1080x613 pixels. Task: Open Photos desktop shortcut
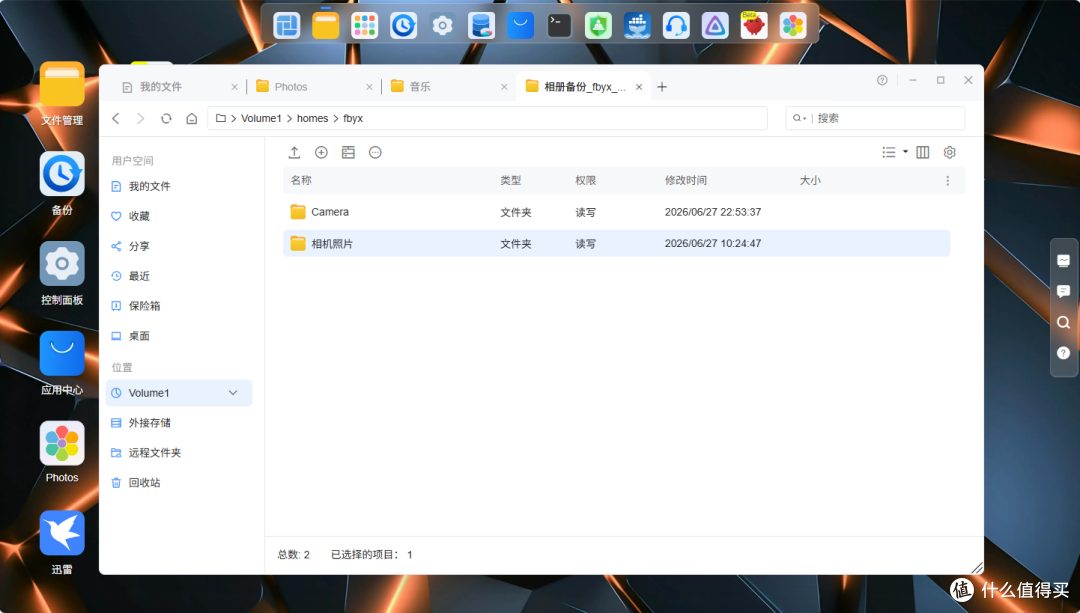tap(62, 452)
